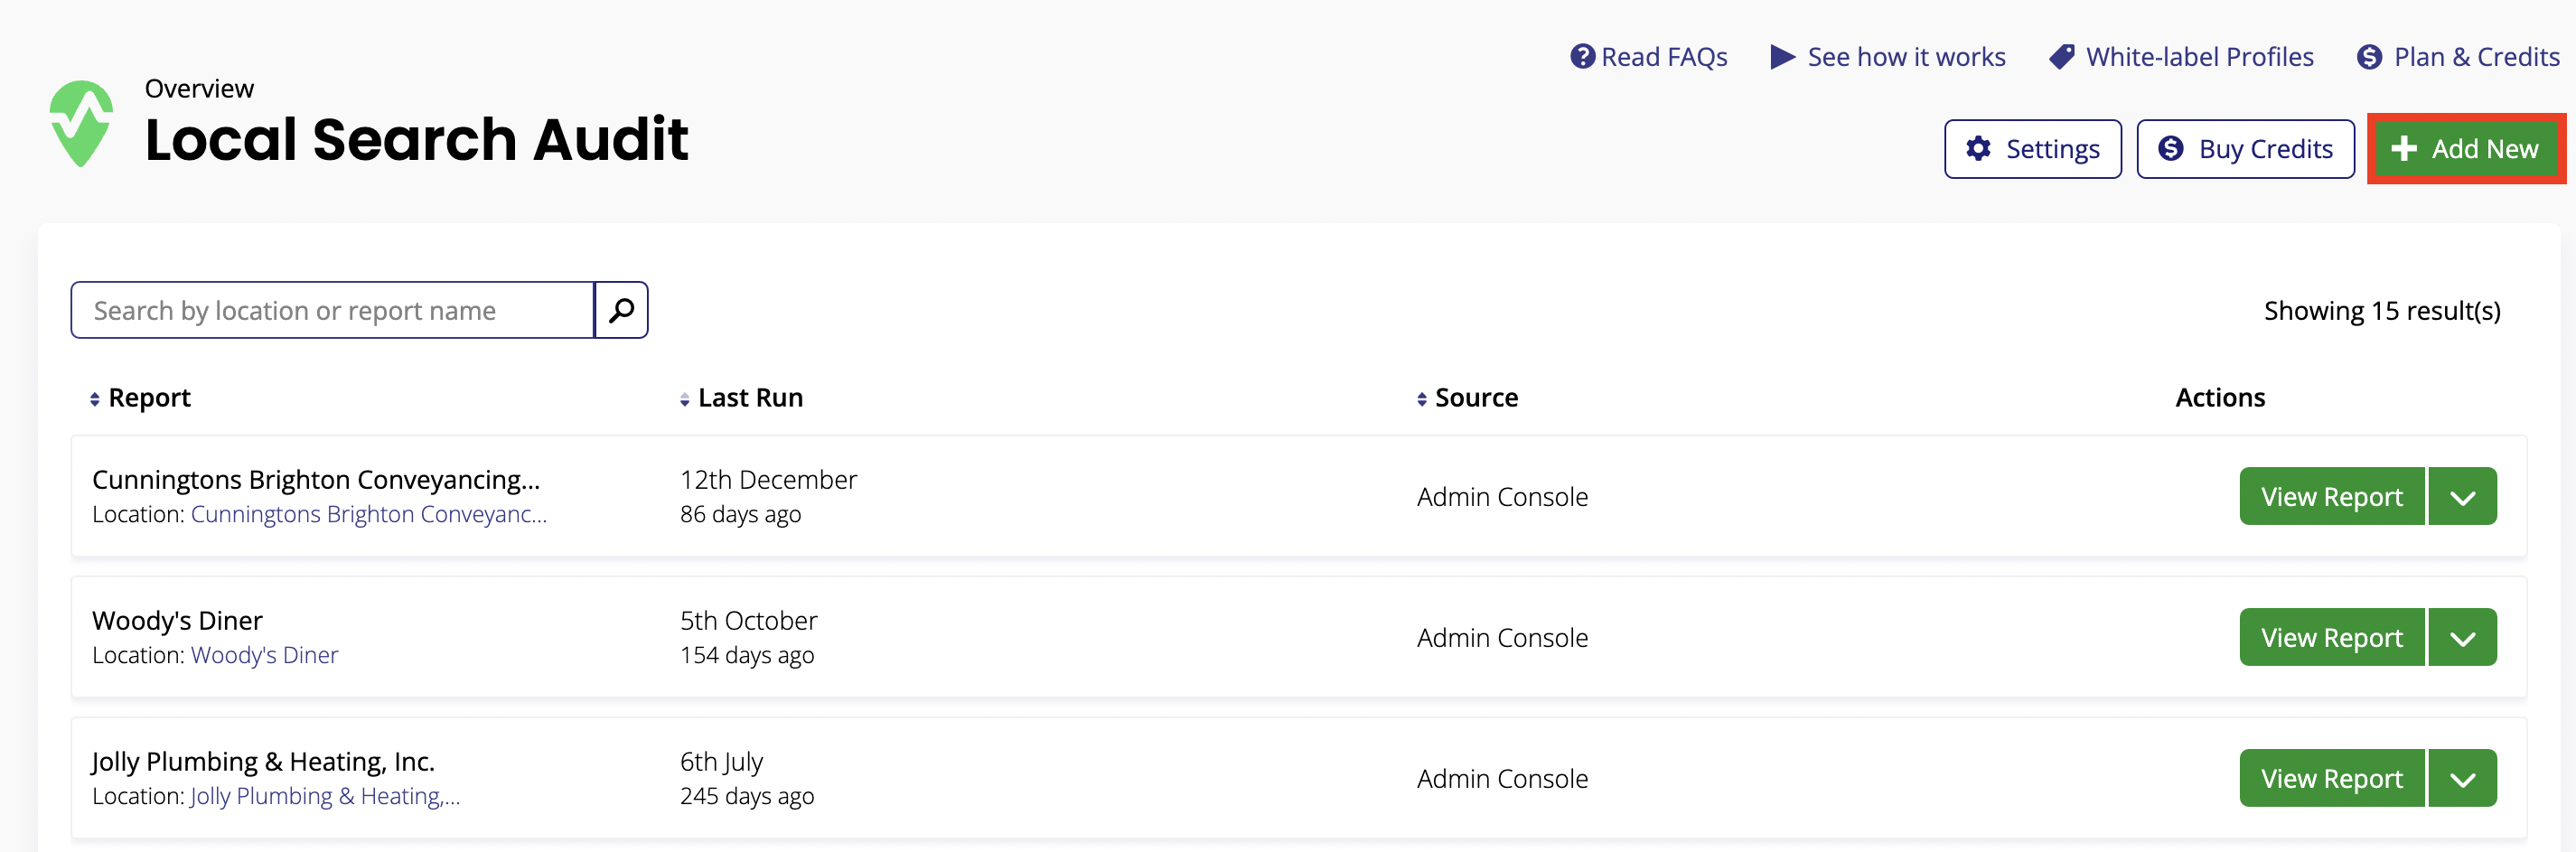2576x852 pixels.
Task: Follow the Cunningtons Brighton Conveyancing location link
Action: pos(368,514)
